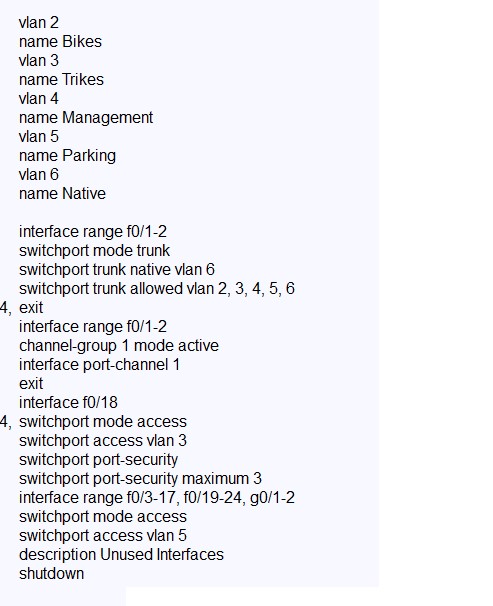Select the 'name Trikes' line

[61, 80]
